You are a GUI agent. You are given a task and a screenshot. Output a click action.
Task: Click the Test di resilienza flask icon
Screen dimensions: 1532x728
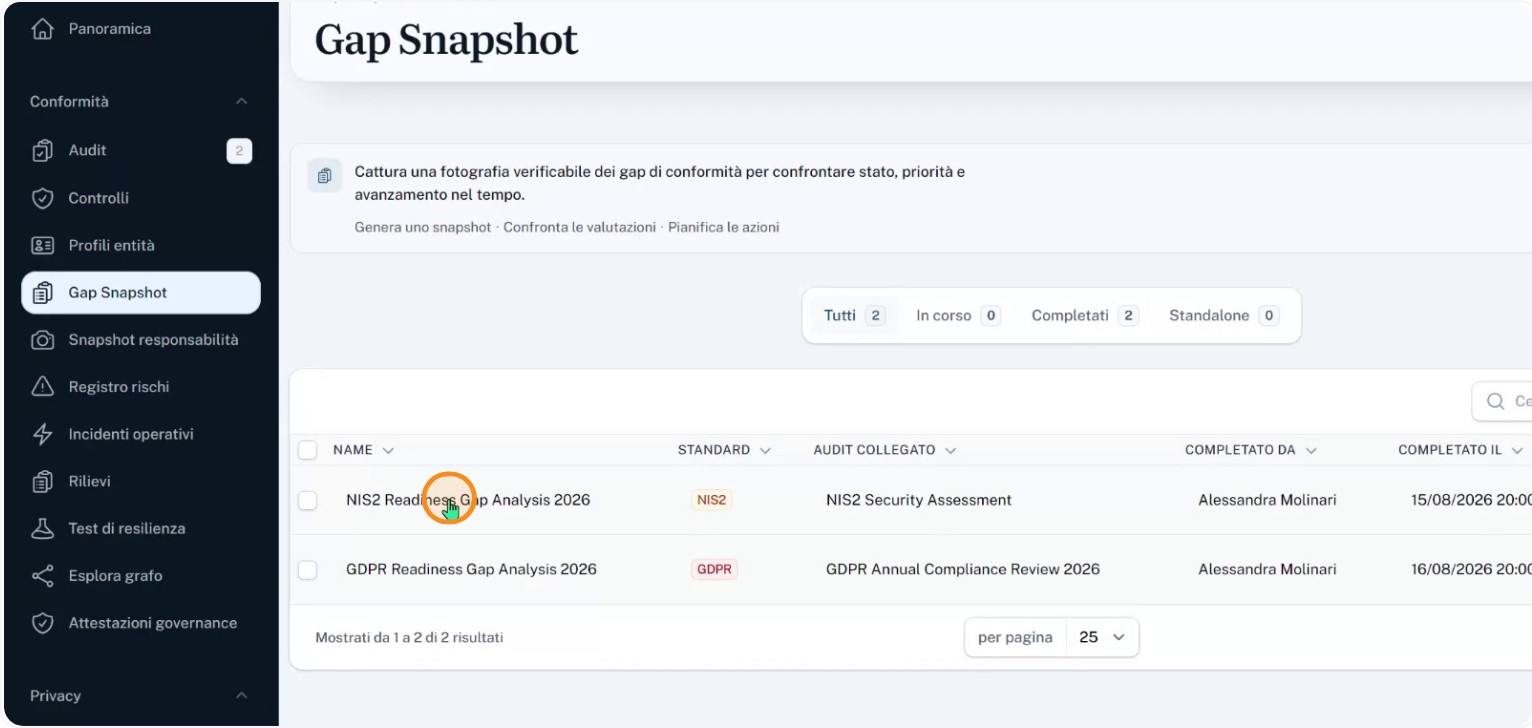42,529
